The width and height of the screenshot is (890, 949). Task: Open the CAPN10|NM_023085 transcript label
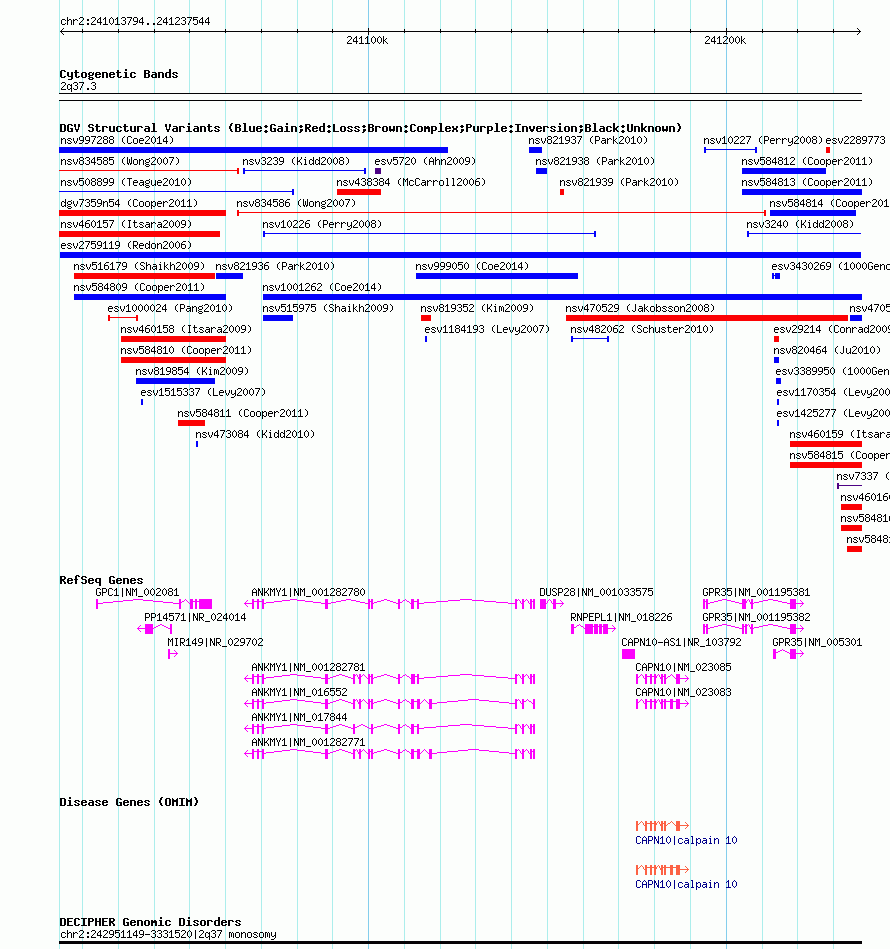point(682,668)
